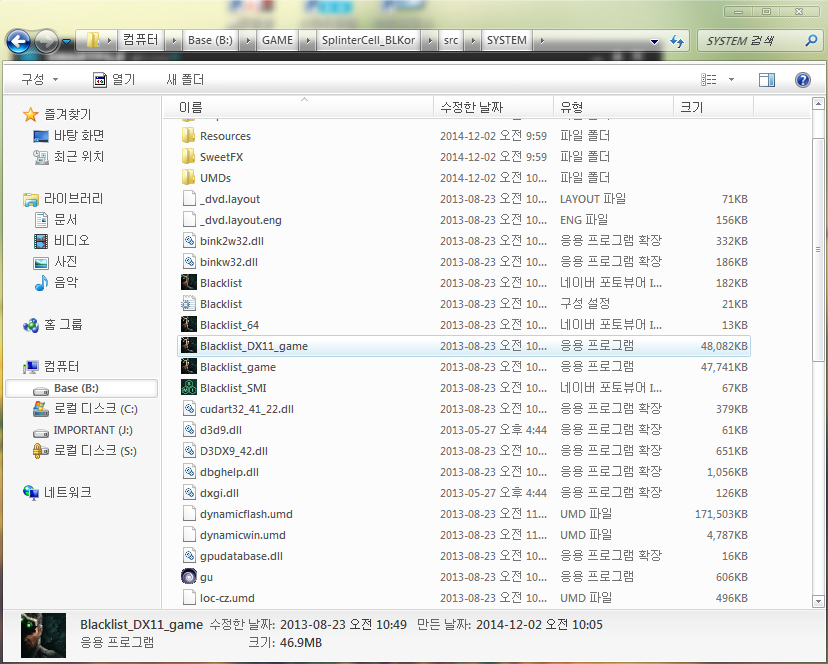Select 컴퓨터 in navigation pane
The height and width of the screenshot is (664, 828).
51,366
